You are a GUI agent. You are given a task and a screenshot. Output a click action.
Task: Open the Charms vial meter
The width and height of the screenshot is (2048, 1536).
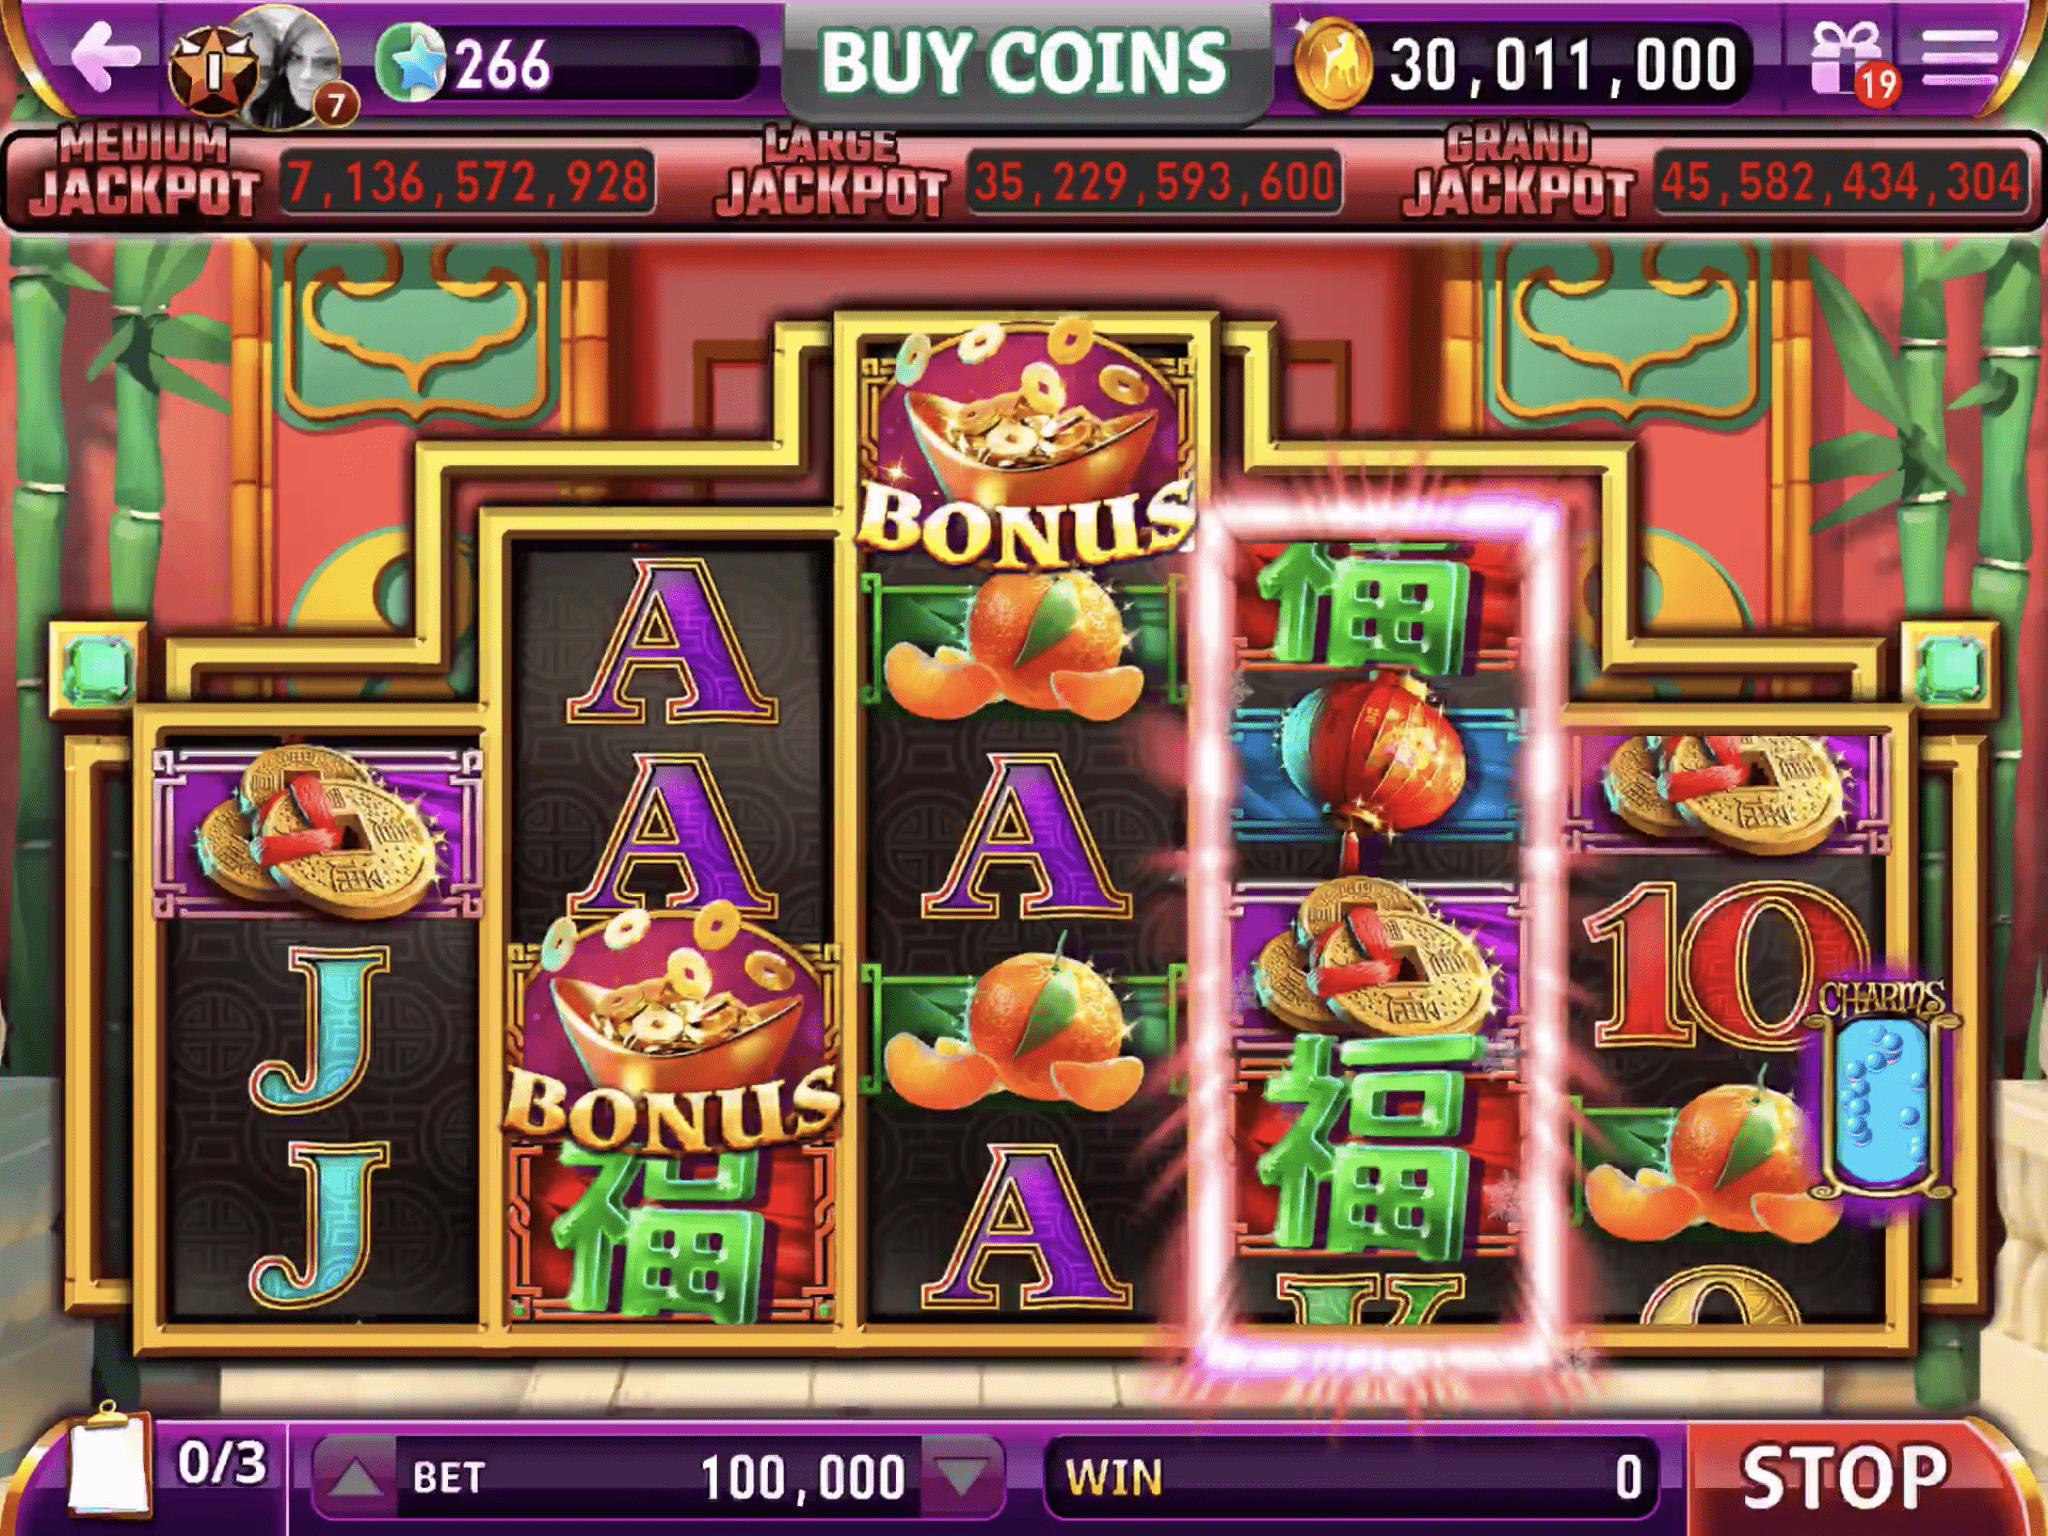click(1880, 1090)
